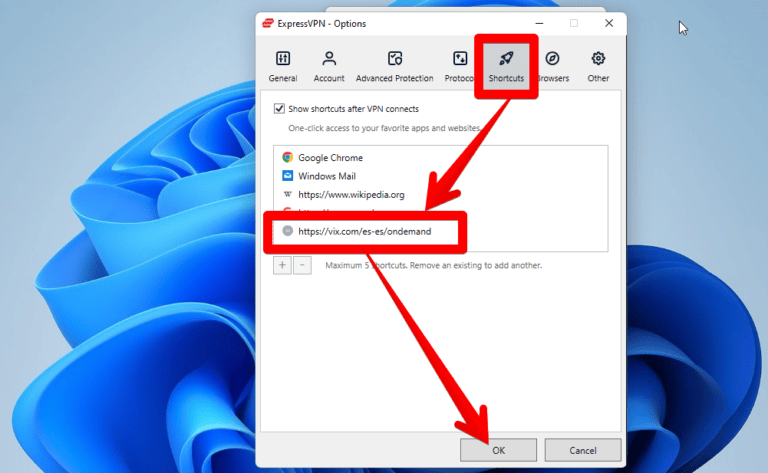Select the wikipedia.org shortcut row
The image size is (768, 473).
click(x=441, y=194)
